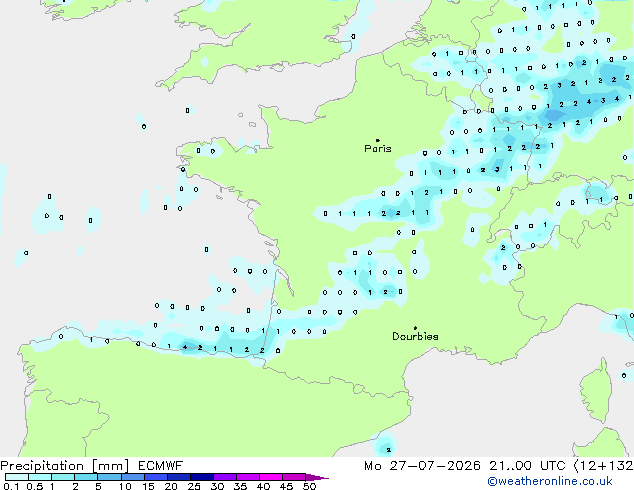Pick the 45–50 mm legend swatch
The height and width of the screenshot is (490, 634).
294,477
